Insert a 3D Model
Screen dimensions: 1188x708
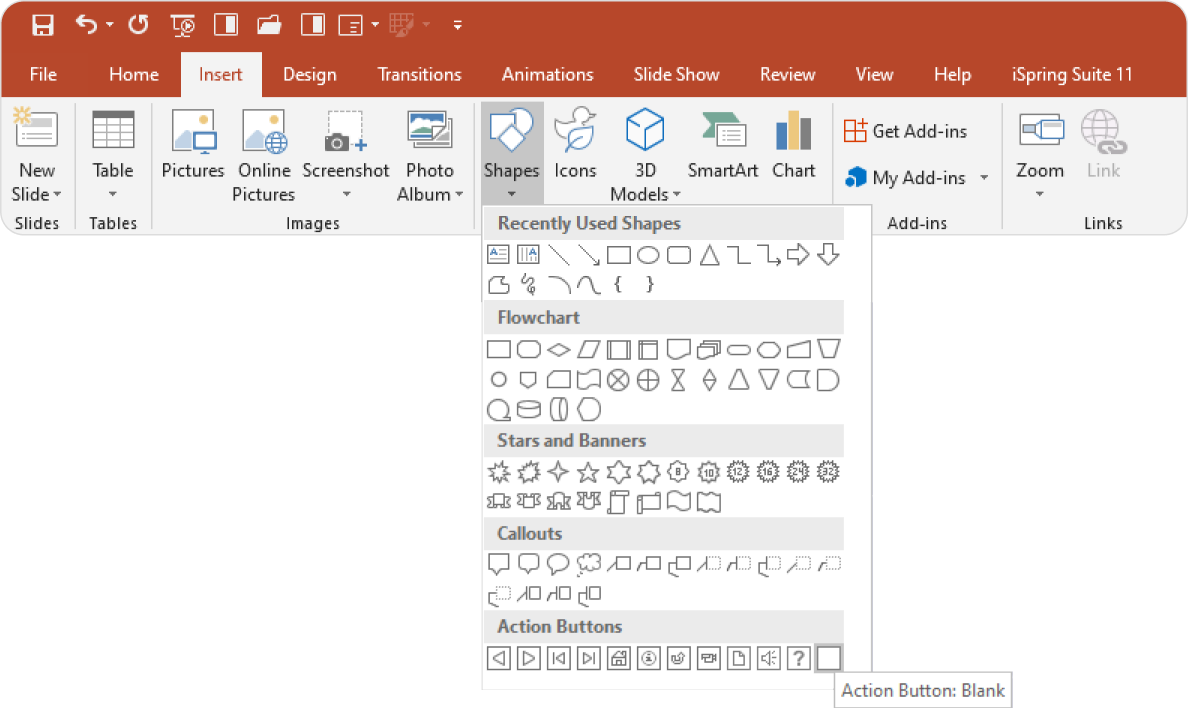[644, 150]
